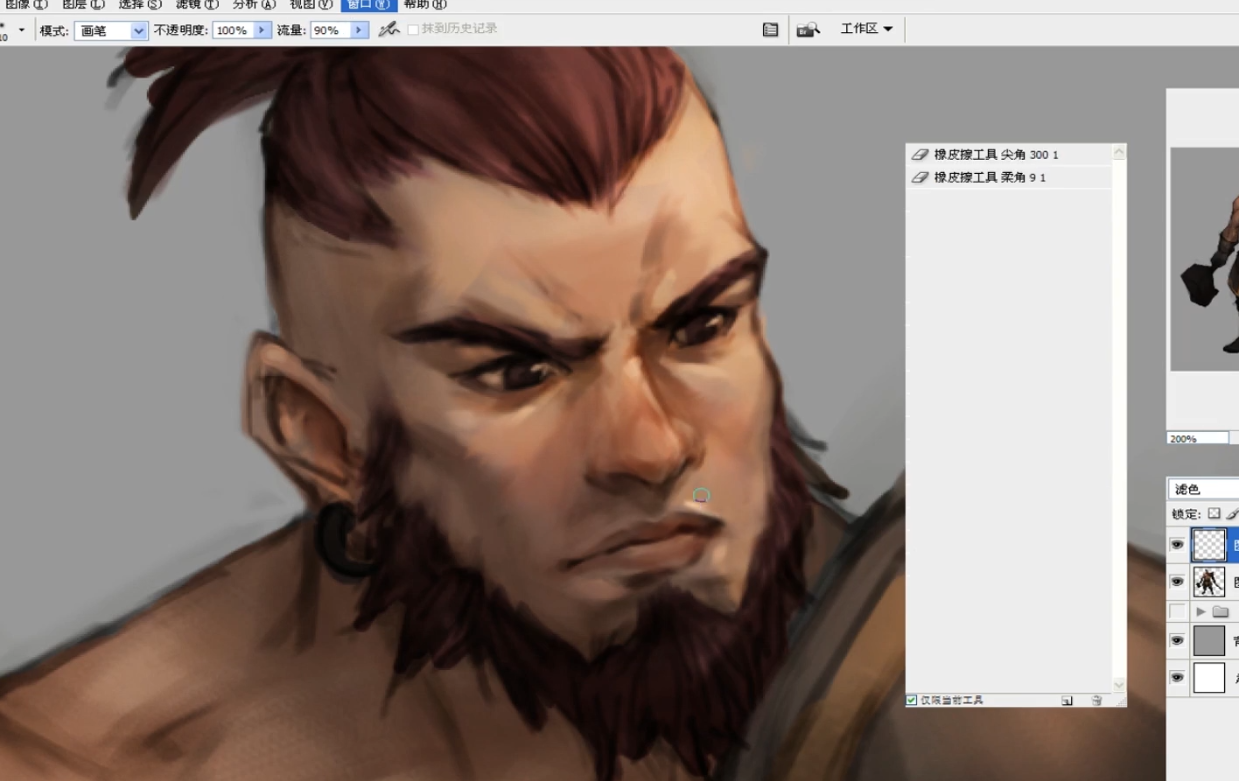The height and width of the screenshot is (781, 1239).
Task: Open the 滤色 layer blend mode dropdown
Action: tap(1203, 489)
